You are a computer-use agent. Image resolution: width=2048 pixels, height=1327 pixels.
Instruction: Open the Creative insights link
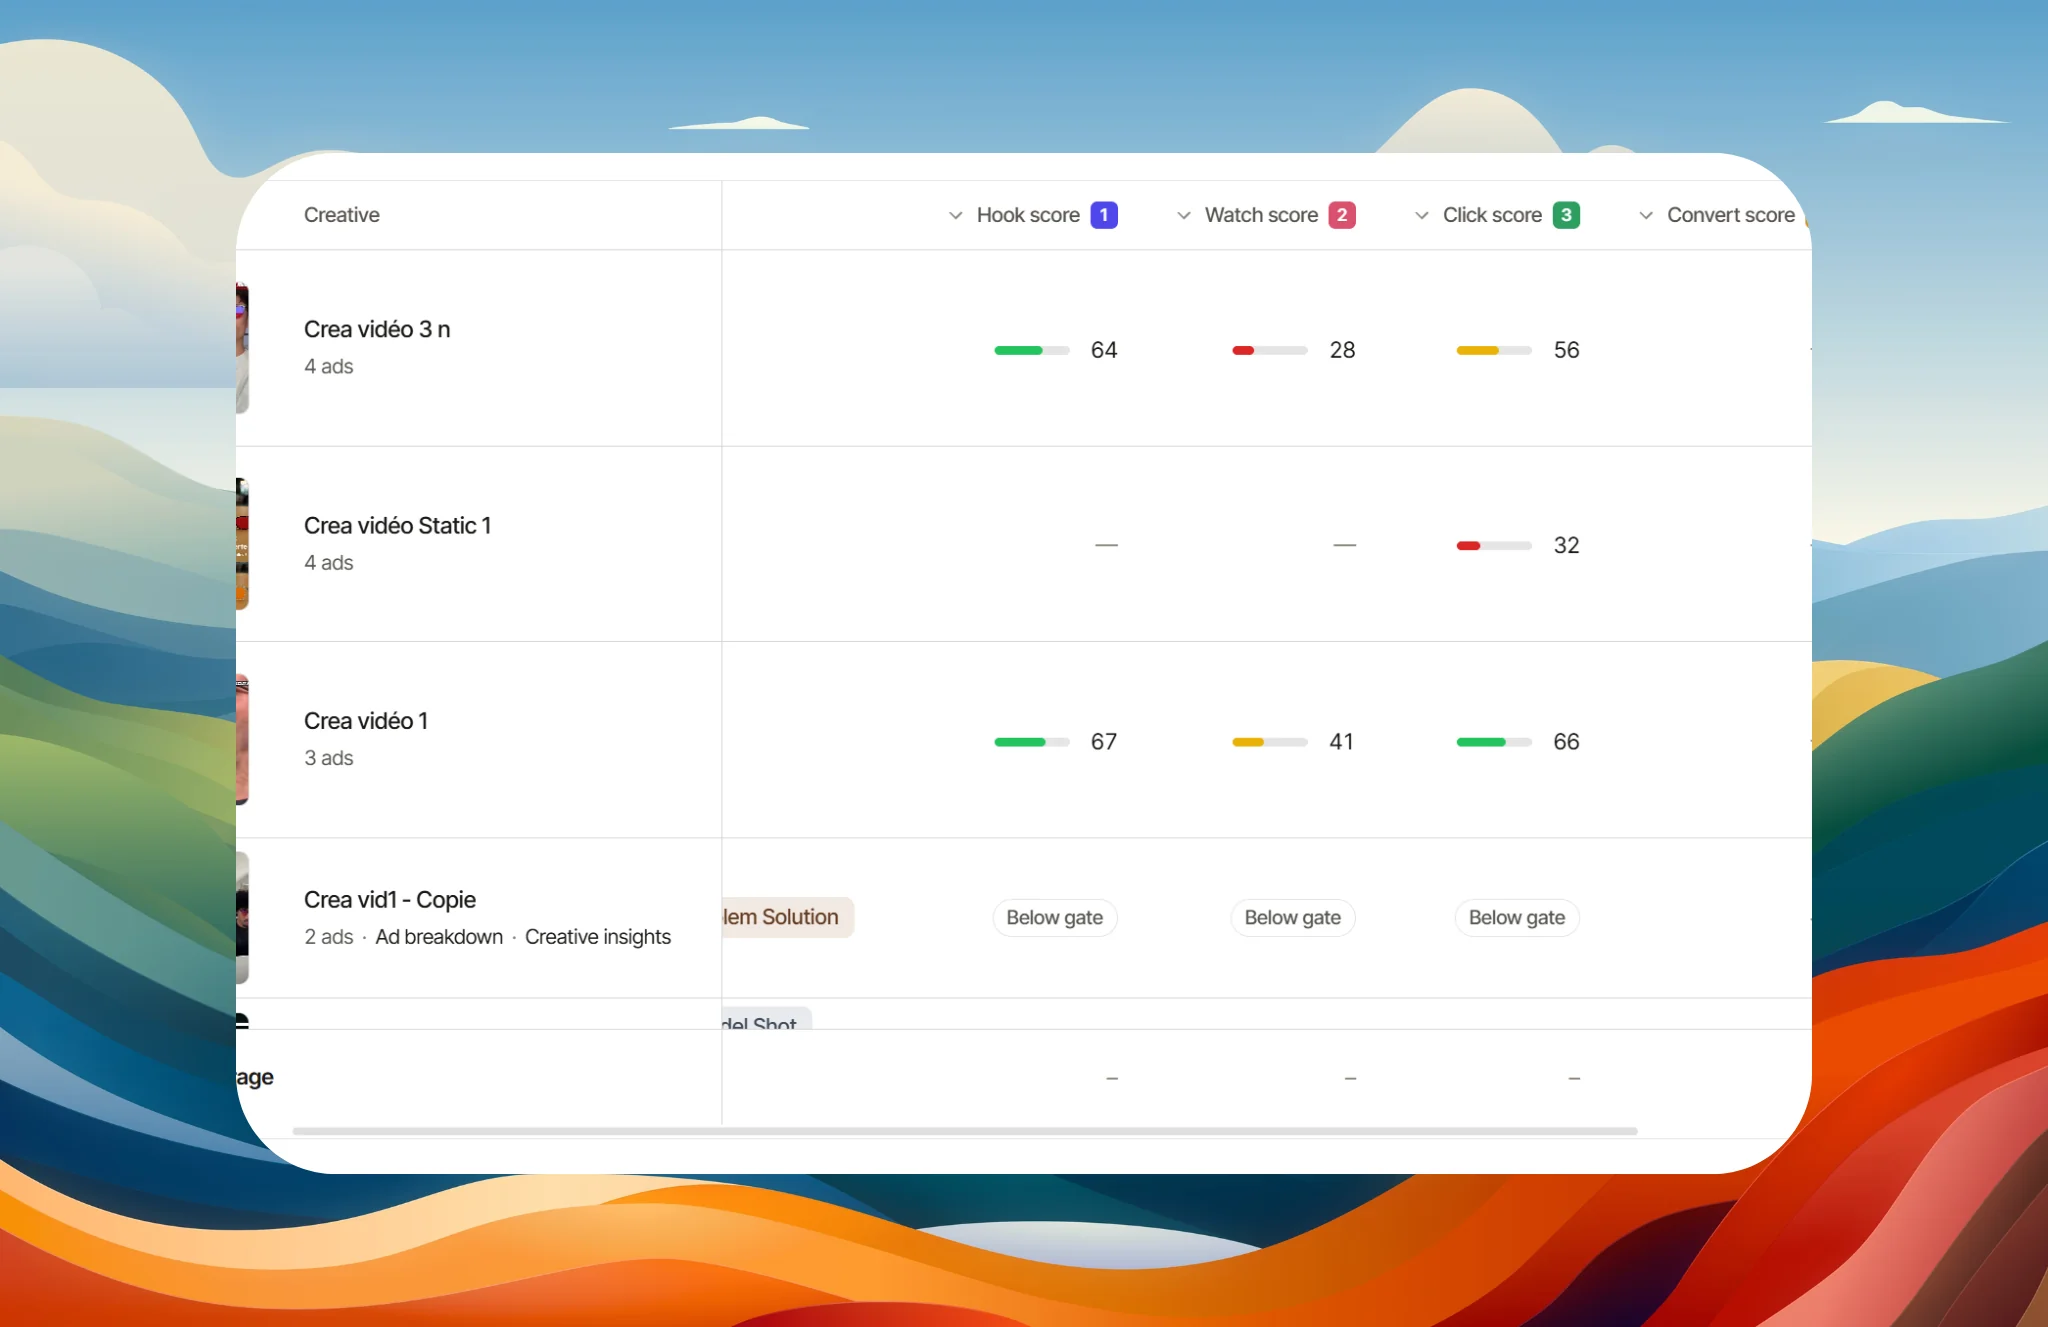598,937
